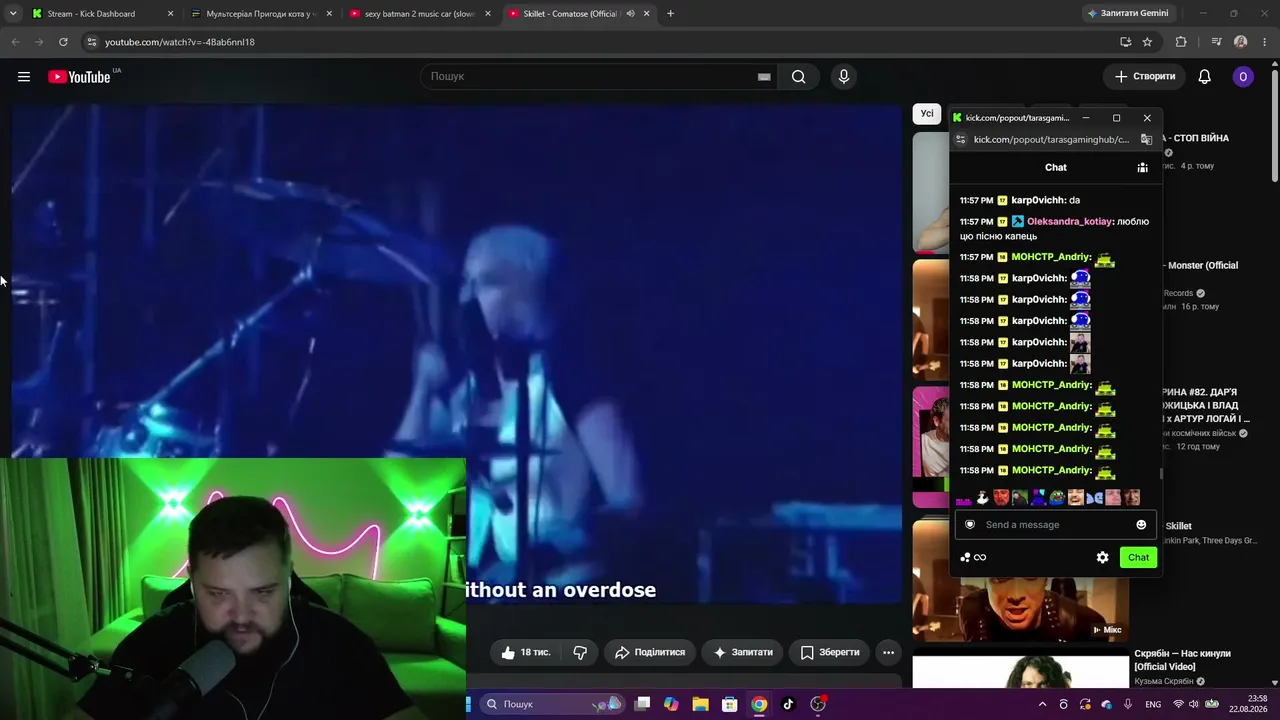1280x720 pixels.
Task: Bookmark this page with the star icon
Action: (x=1147, y=42)
